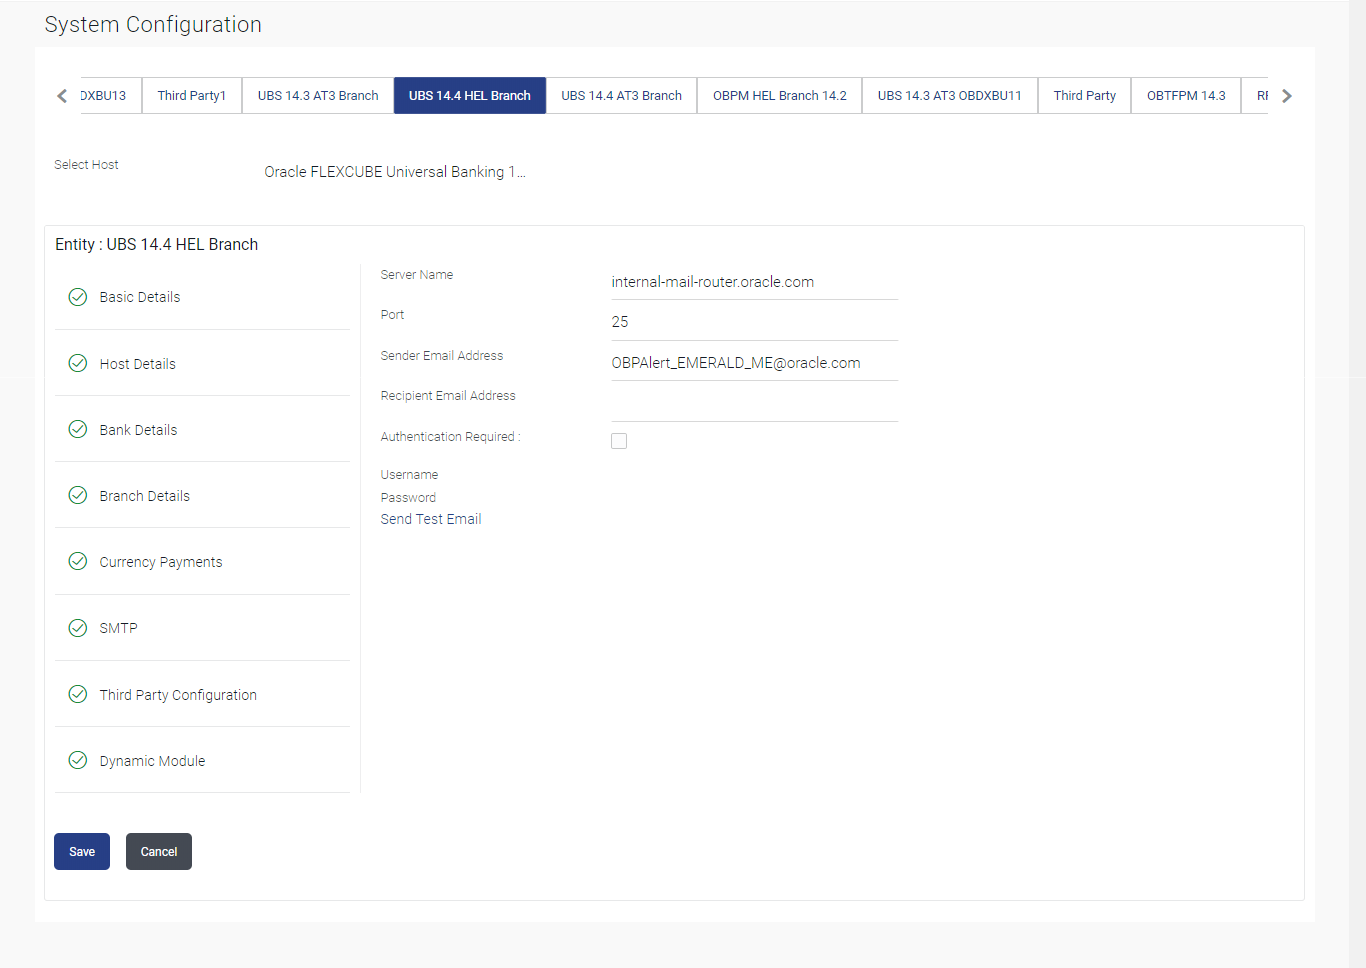Cancel the configuration changes
This screenshot has height=968, width=1366.
[x=159, y=852]
